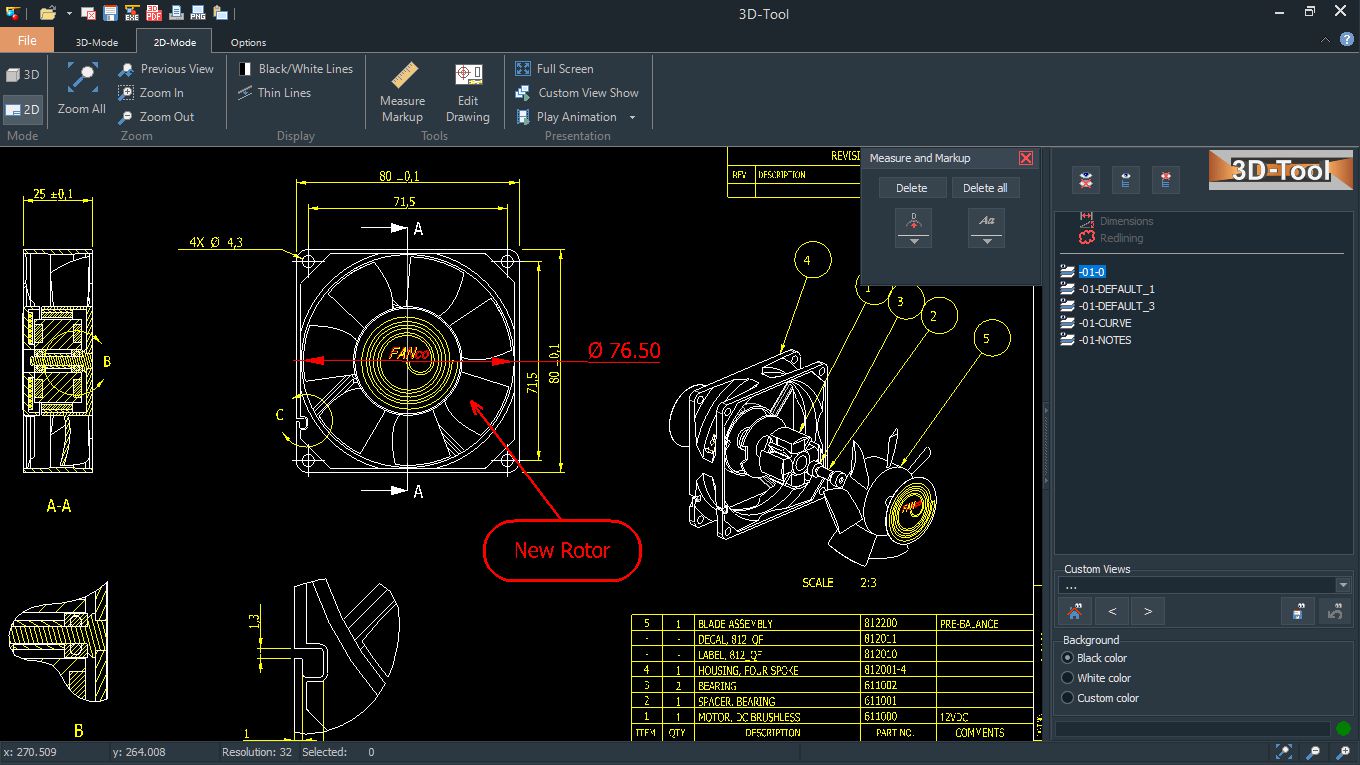The width and height of the screenshot is (1360, 765).
Task: Export as 3D PDF from quick toolbar
Action: [x=153, y=13]
